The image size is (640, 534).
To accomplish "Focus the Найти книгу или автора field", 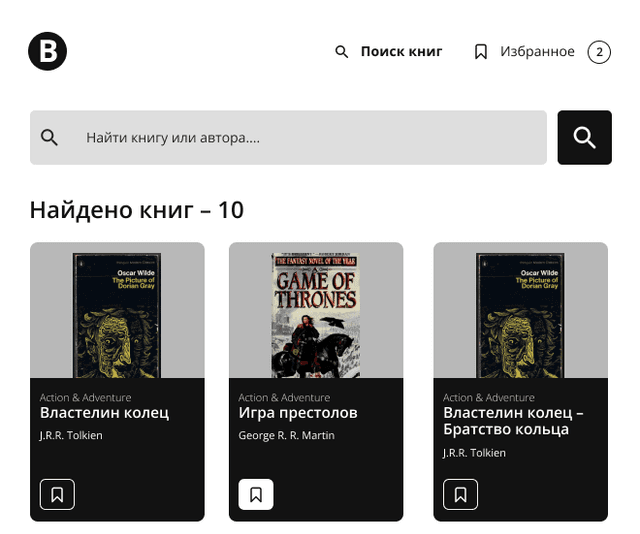I will pos(288,138).
